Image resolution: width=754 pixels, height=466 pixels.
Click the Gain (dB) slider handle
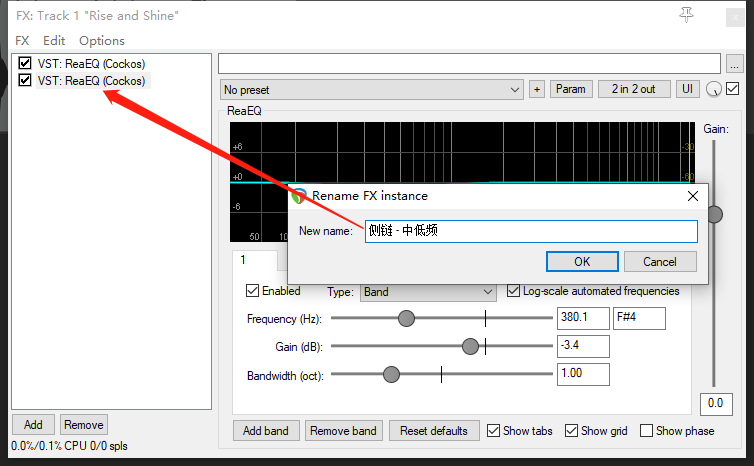coord(470,346)
